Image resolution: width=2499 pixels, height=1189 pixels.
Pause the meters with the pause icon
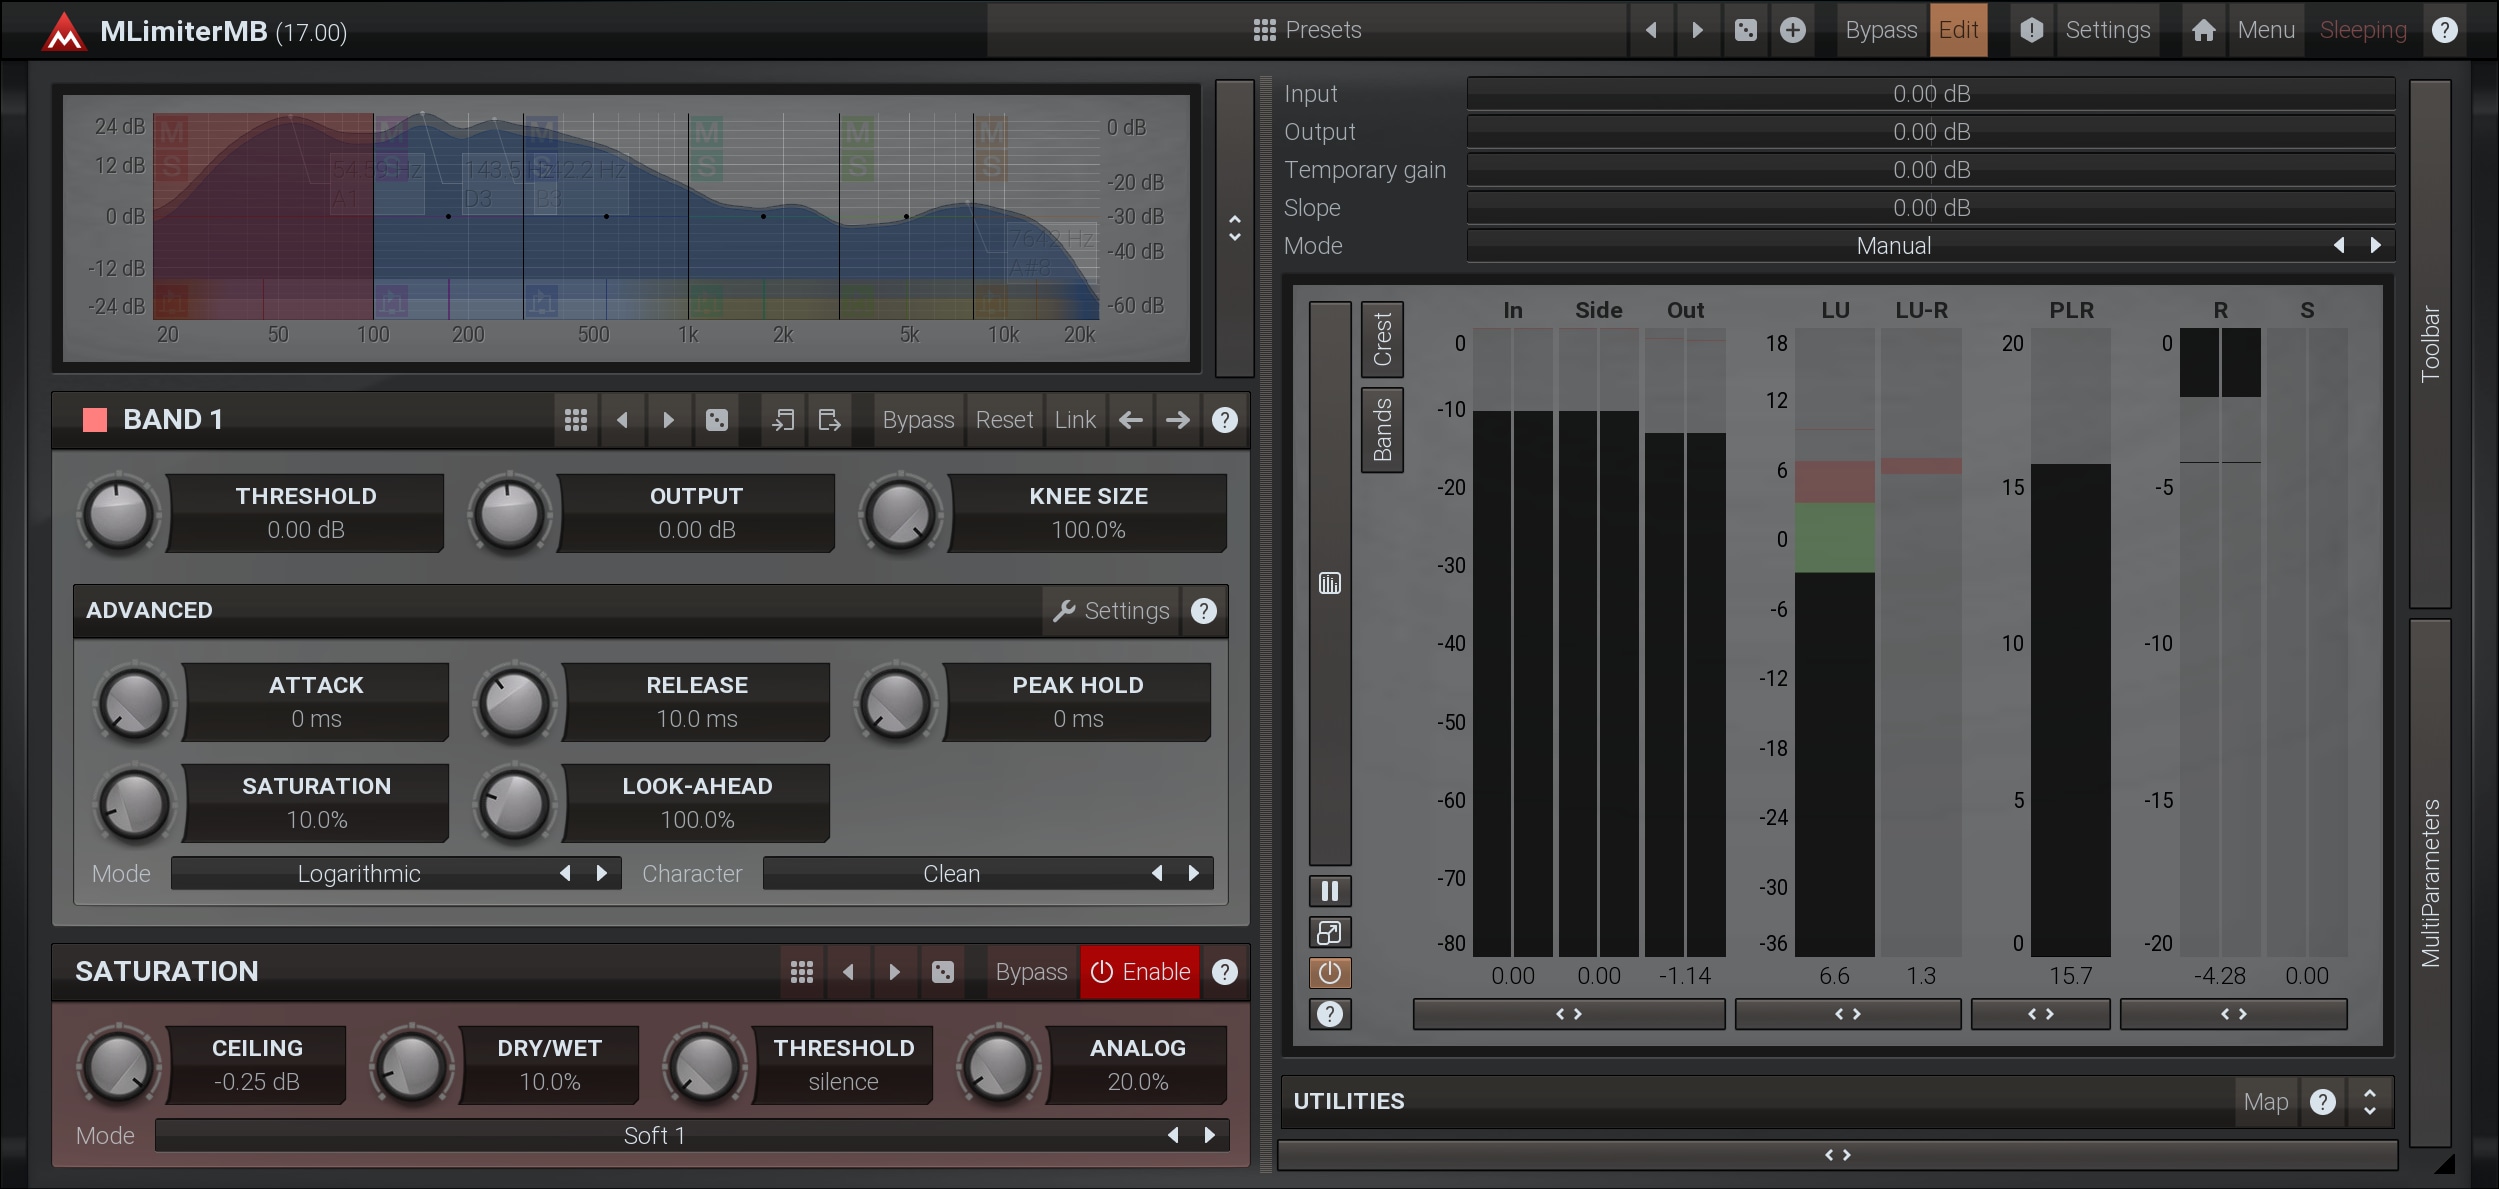coord(1329,890)
